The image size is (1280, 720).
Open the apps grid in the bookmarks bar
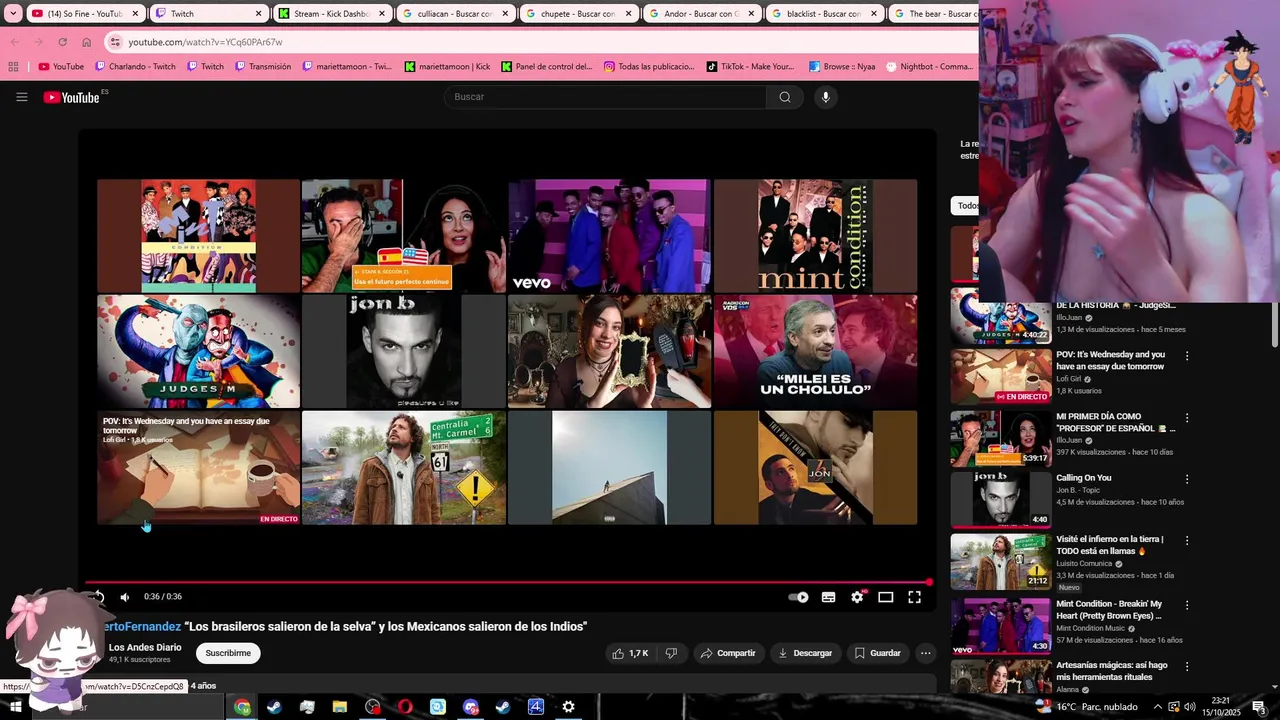tap(13, 67)
